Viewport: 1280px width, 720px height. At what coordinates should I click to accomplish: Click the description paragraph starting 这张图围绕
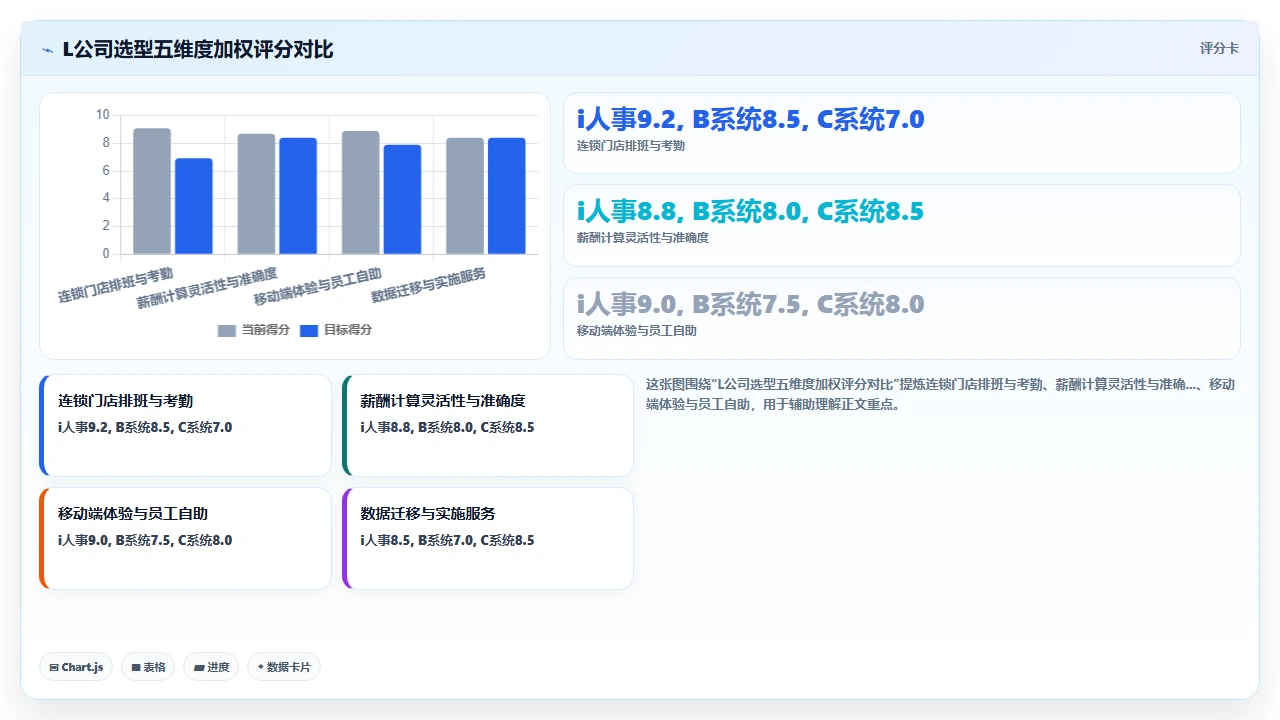coord(941,395)
